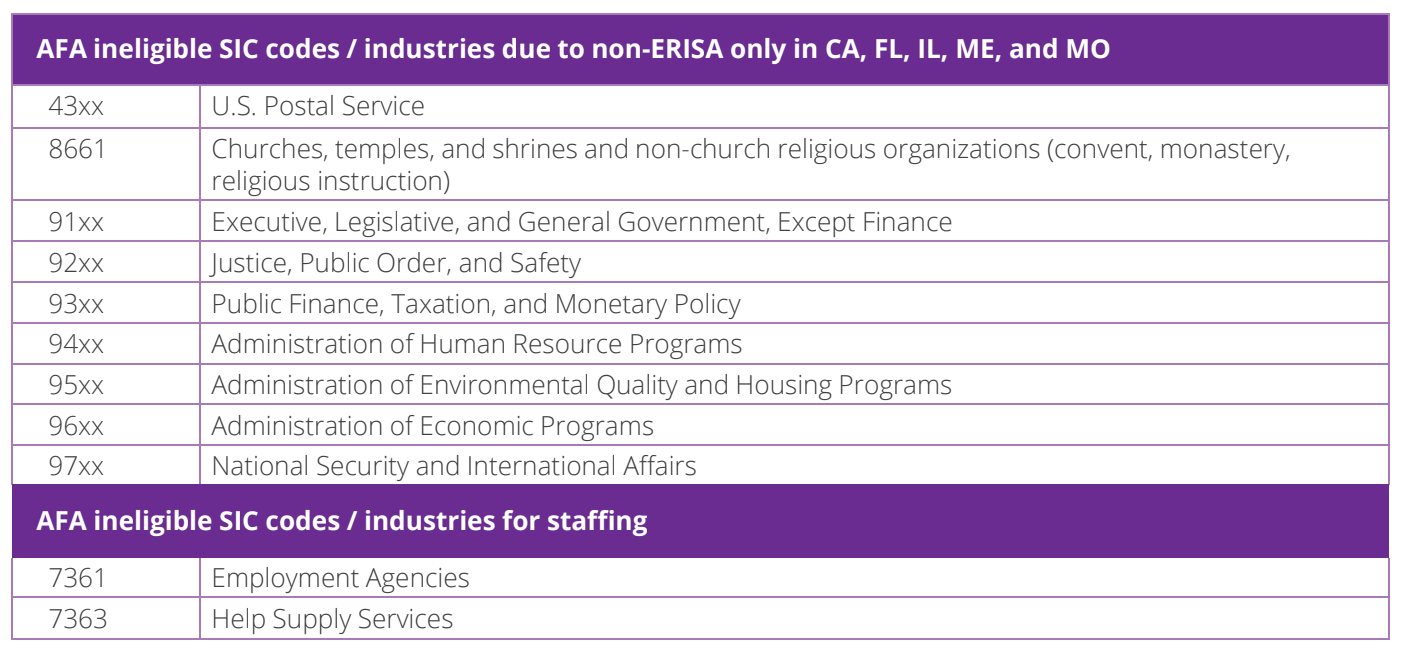Screen dimensions: 1408x652
Task: Click the 93xx code cell
Action: point(76,304)
